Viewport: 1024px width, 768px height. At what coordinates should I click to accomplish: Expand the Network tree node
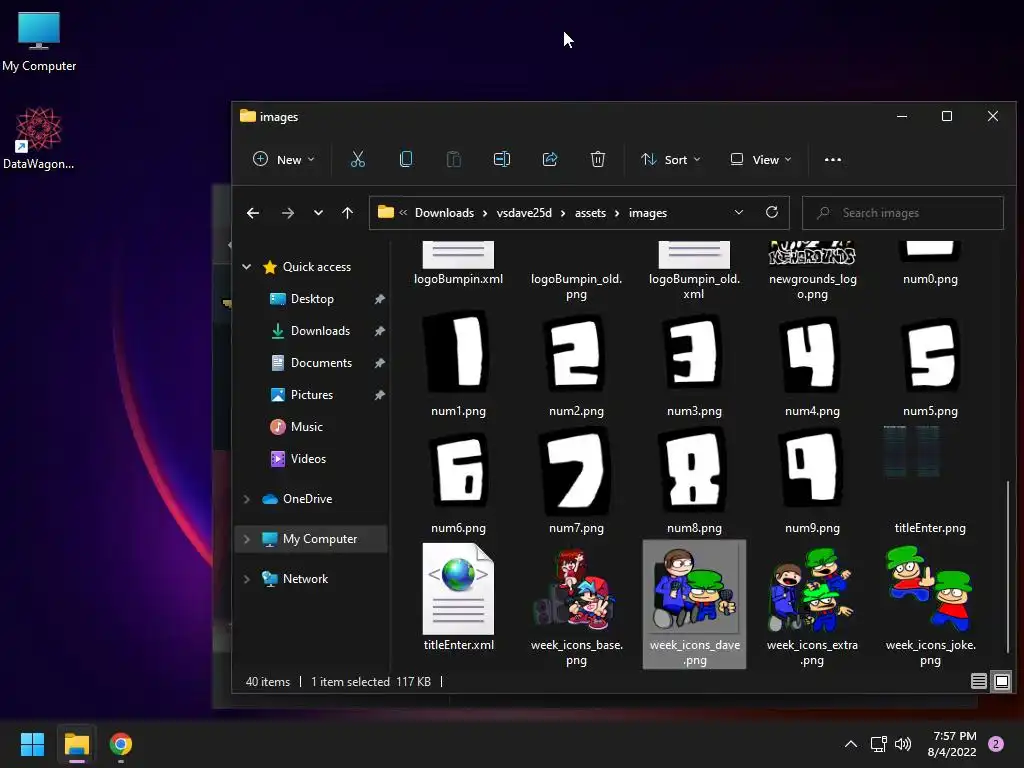point(247,579)
